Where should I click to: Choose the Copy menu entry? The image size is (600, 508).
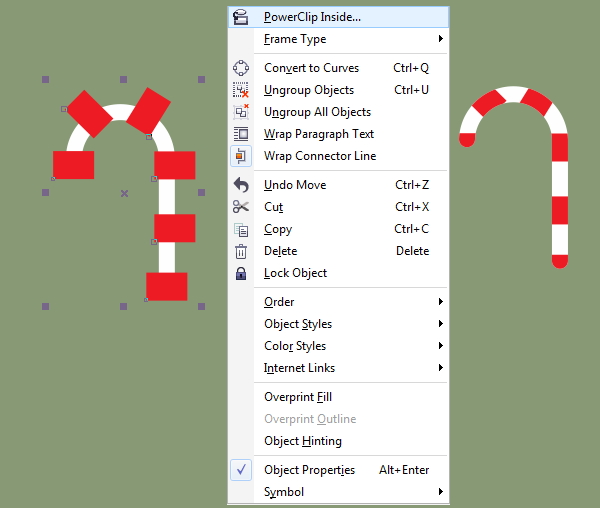pos(338,229)
